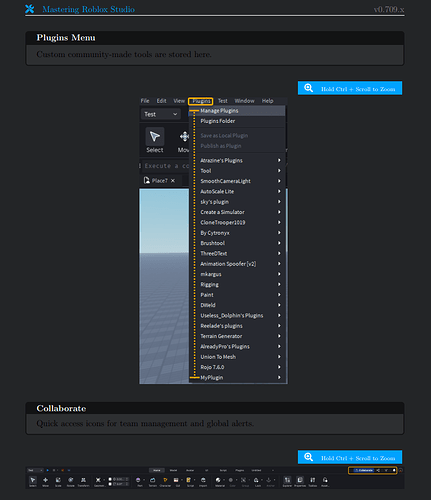Open the Mastering Roblox Studio header link

88,9
